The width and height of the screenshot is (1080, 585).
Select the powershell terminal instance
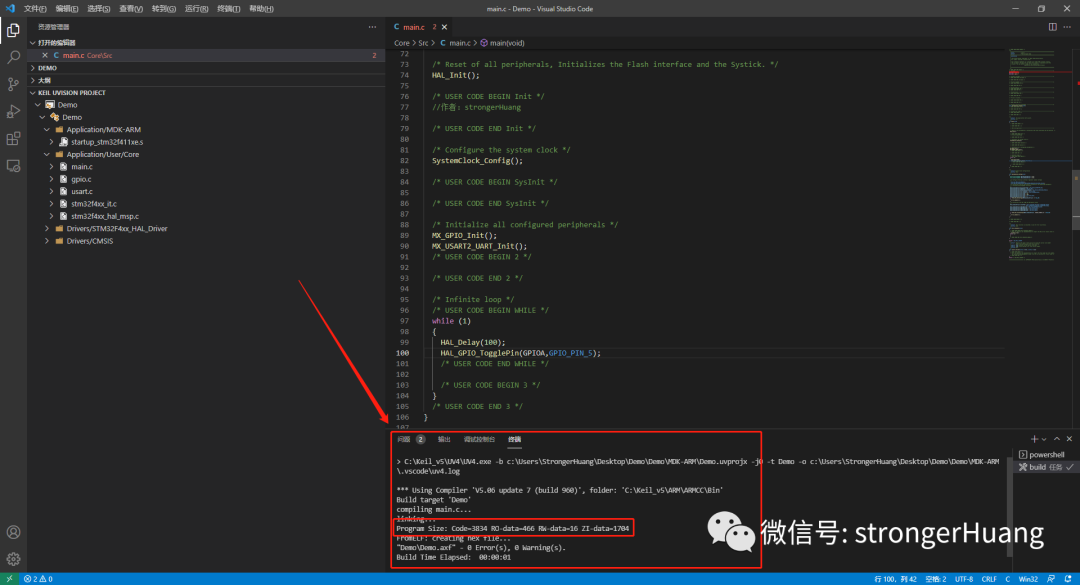click(1046, 454)
